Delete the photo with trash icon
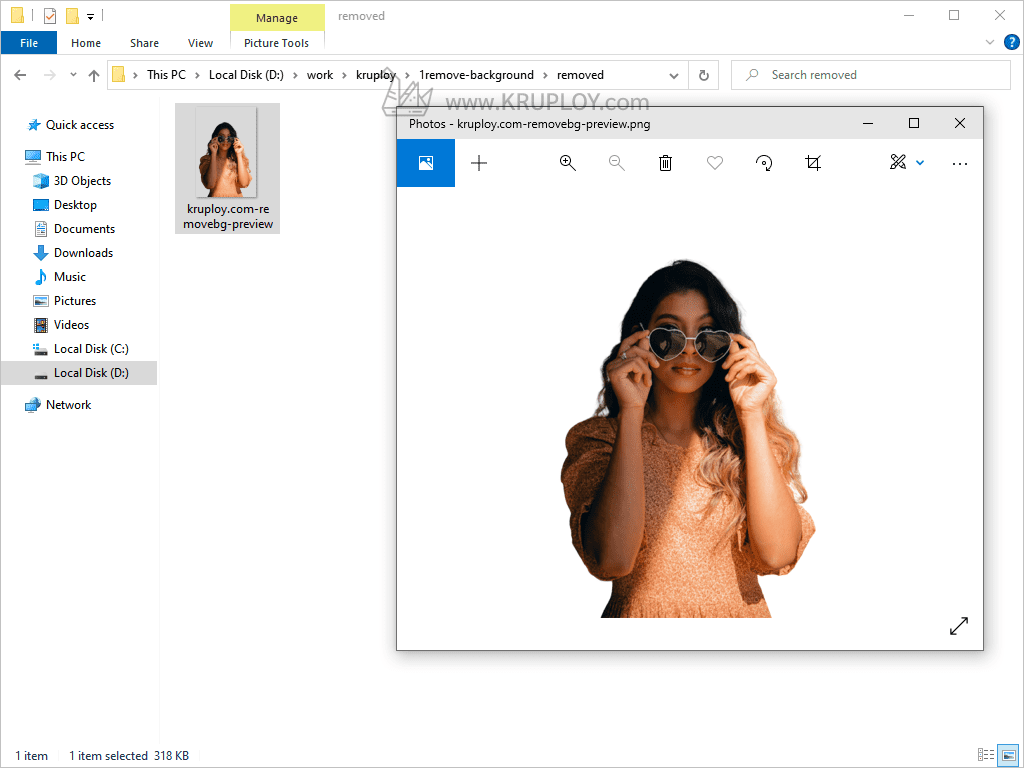1024x768 pixels. pyautogui.click(x=665, y=163)
